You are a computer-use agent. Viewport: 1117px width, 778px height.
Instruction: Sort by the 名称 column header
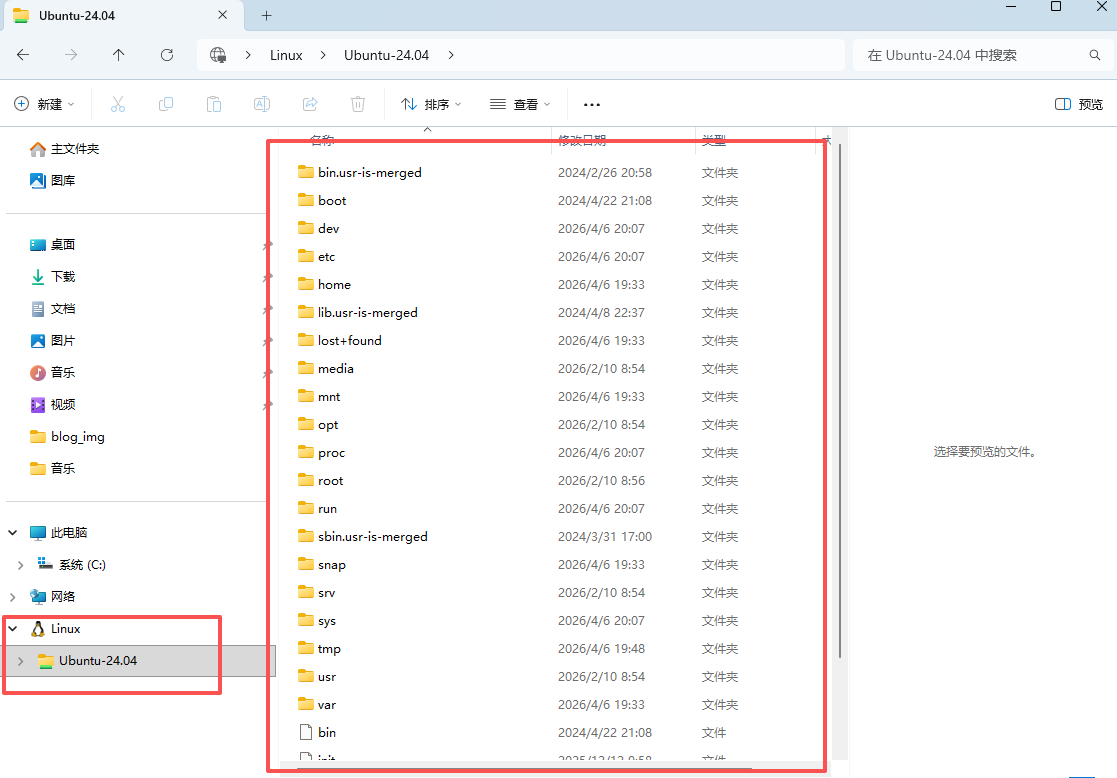322,140
